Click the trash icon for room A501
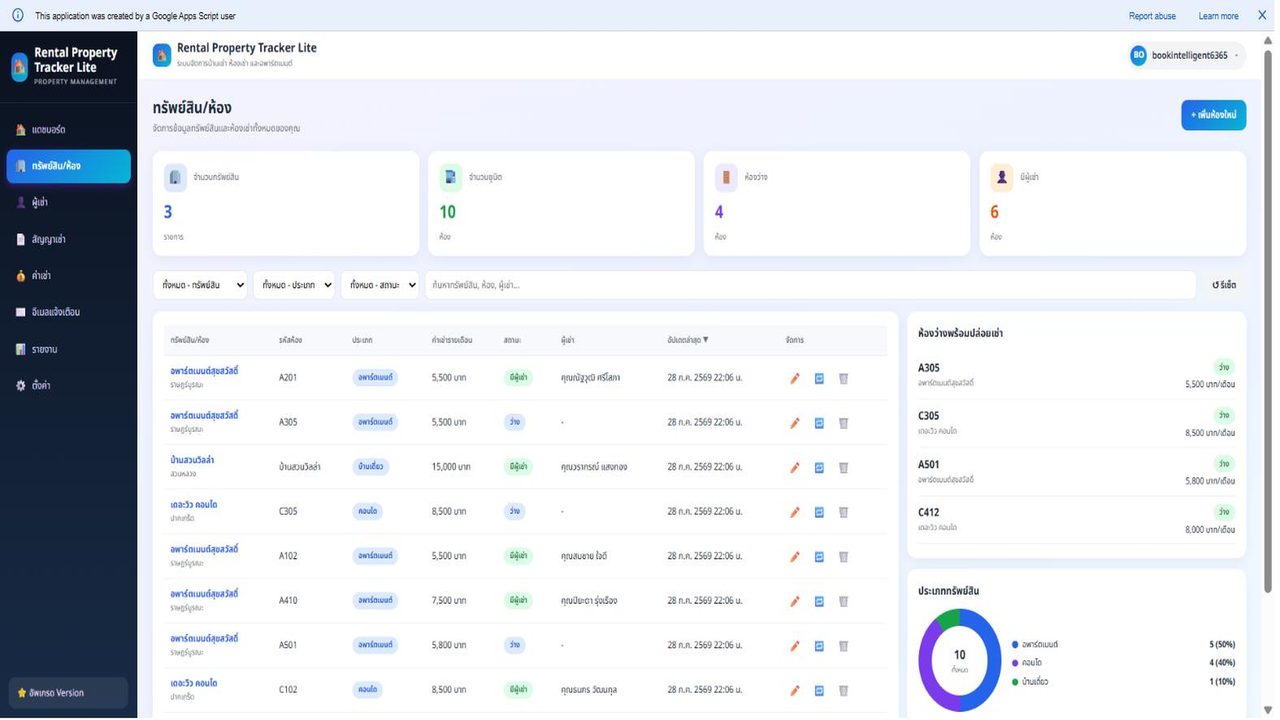Viewport: 1280px width, 720px height. point(843,645)
